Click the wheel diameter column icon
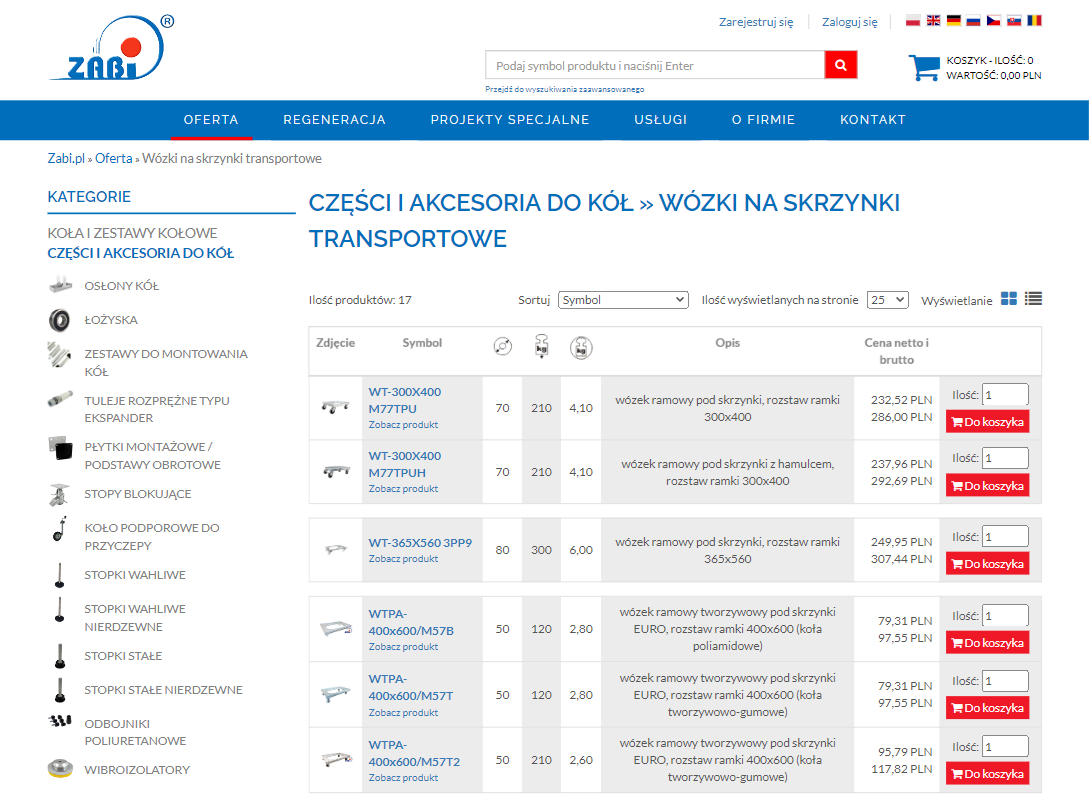Screen dimensions: 1089x796 pyautogui.click(x=503, y=346)
